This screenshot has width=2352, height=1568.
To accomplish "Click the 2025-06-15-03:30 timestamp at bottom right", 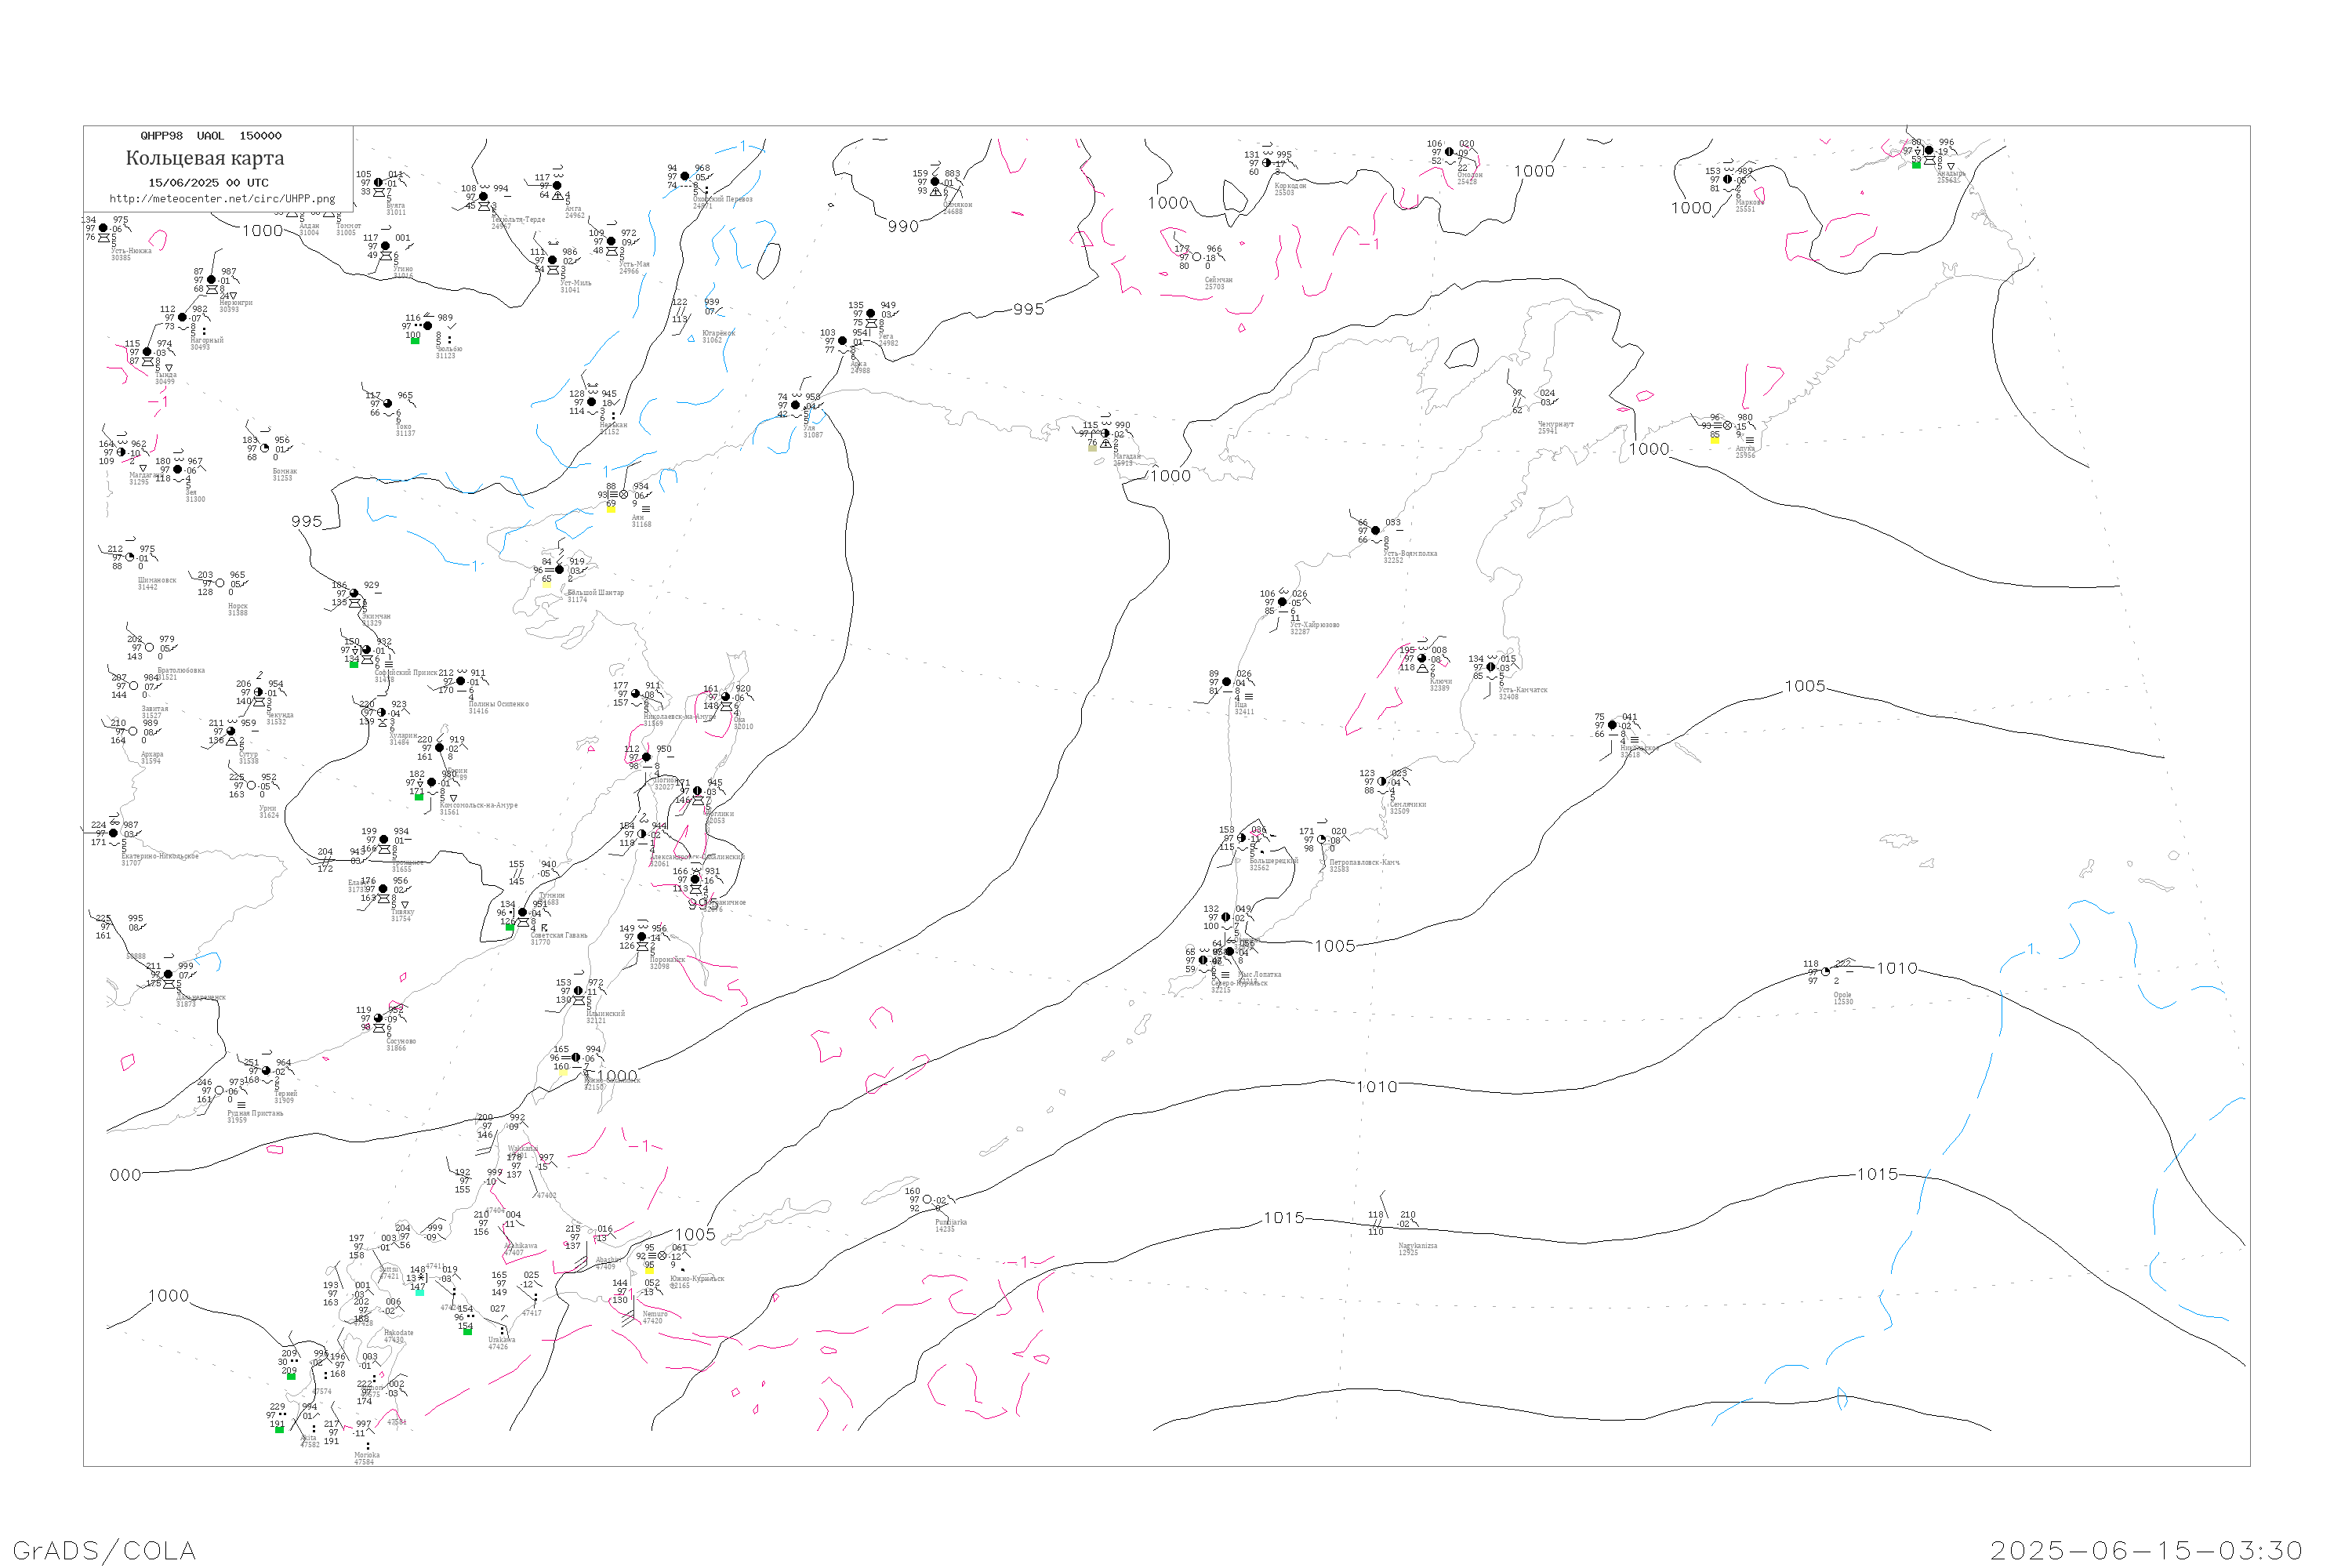I will coord(2146,1550).
